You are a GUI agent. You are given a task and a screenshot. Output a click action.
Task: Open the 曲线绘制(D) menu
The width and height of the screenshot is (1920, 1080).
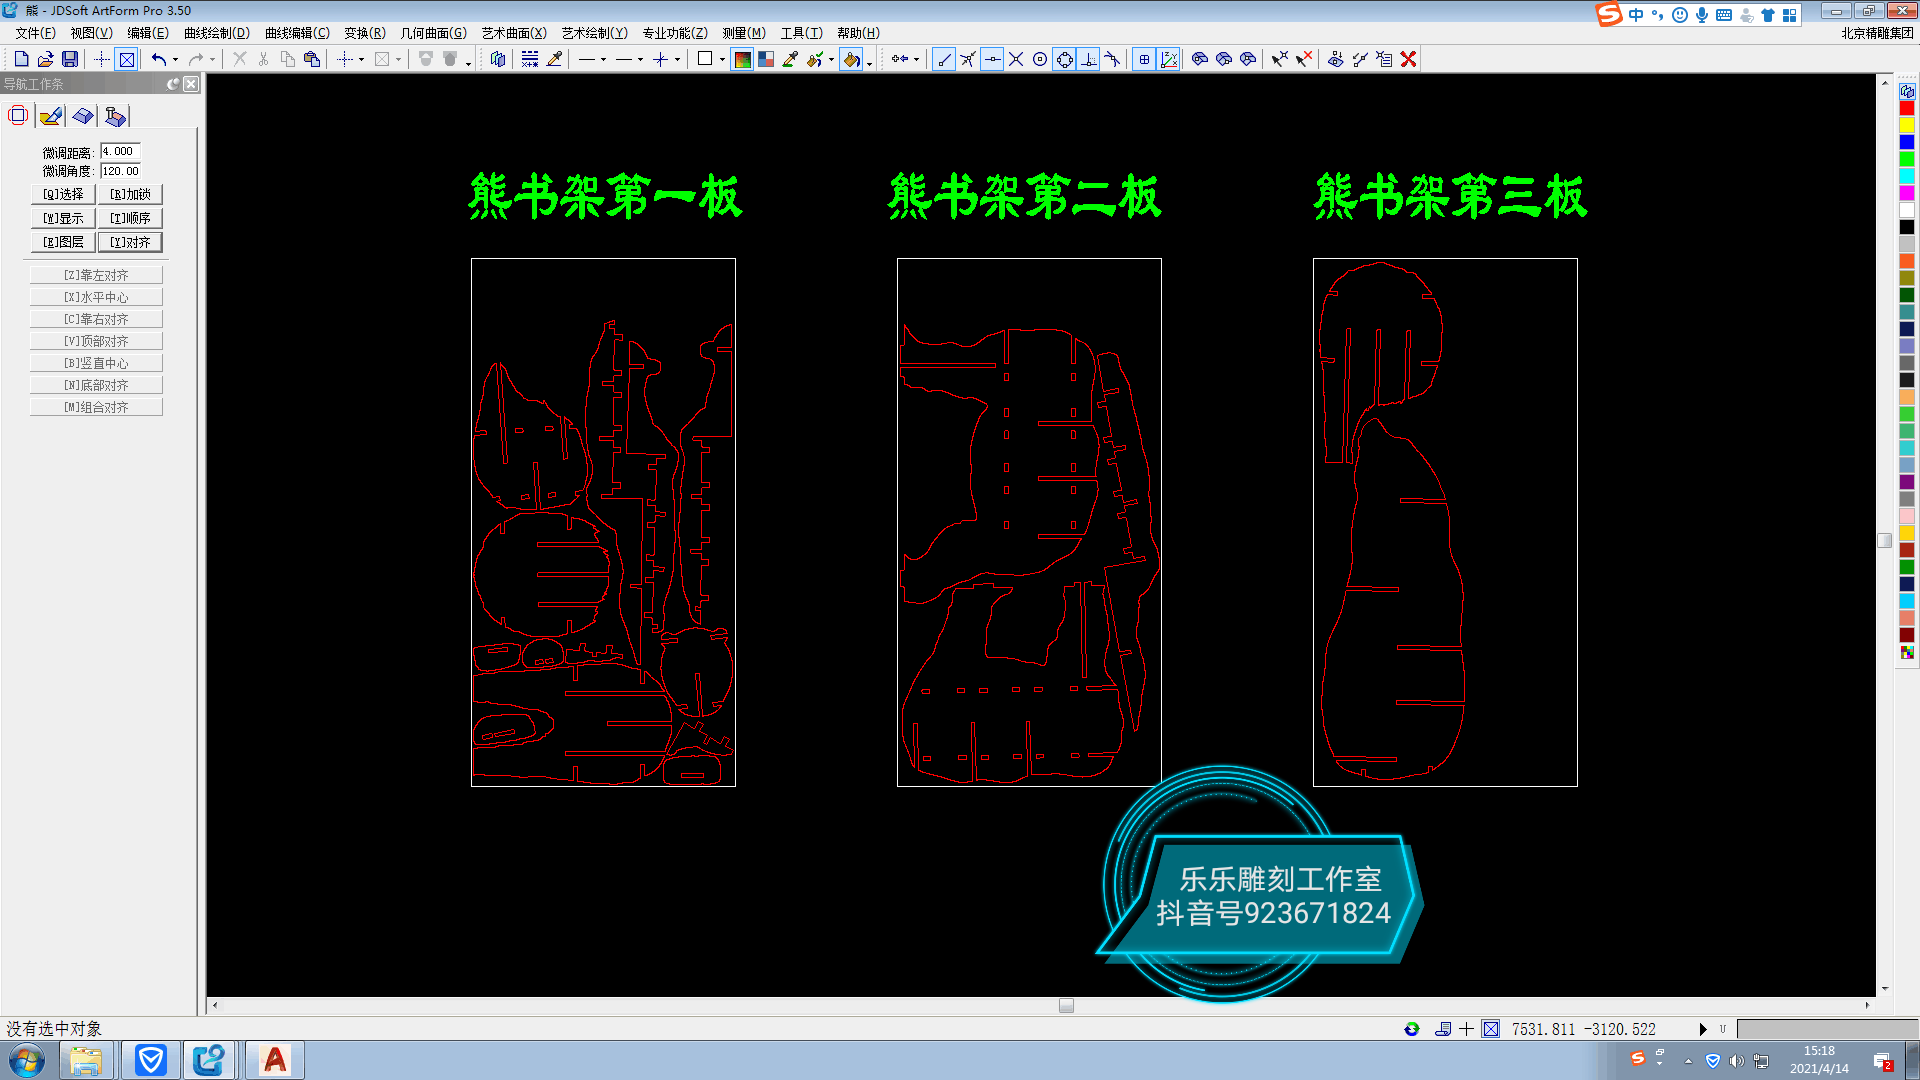[x=216, y=33]
